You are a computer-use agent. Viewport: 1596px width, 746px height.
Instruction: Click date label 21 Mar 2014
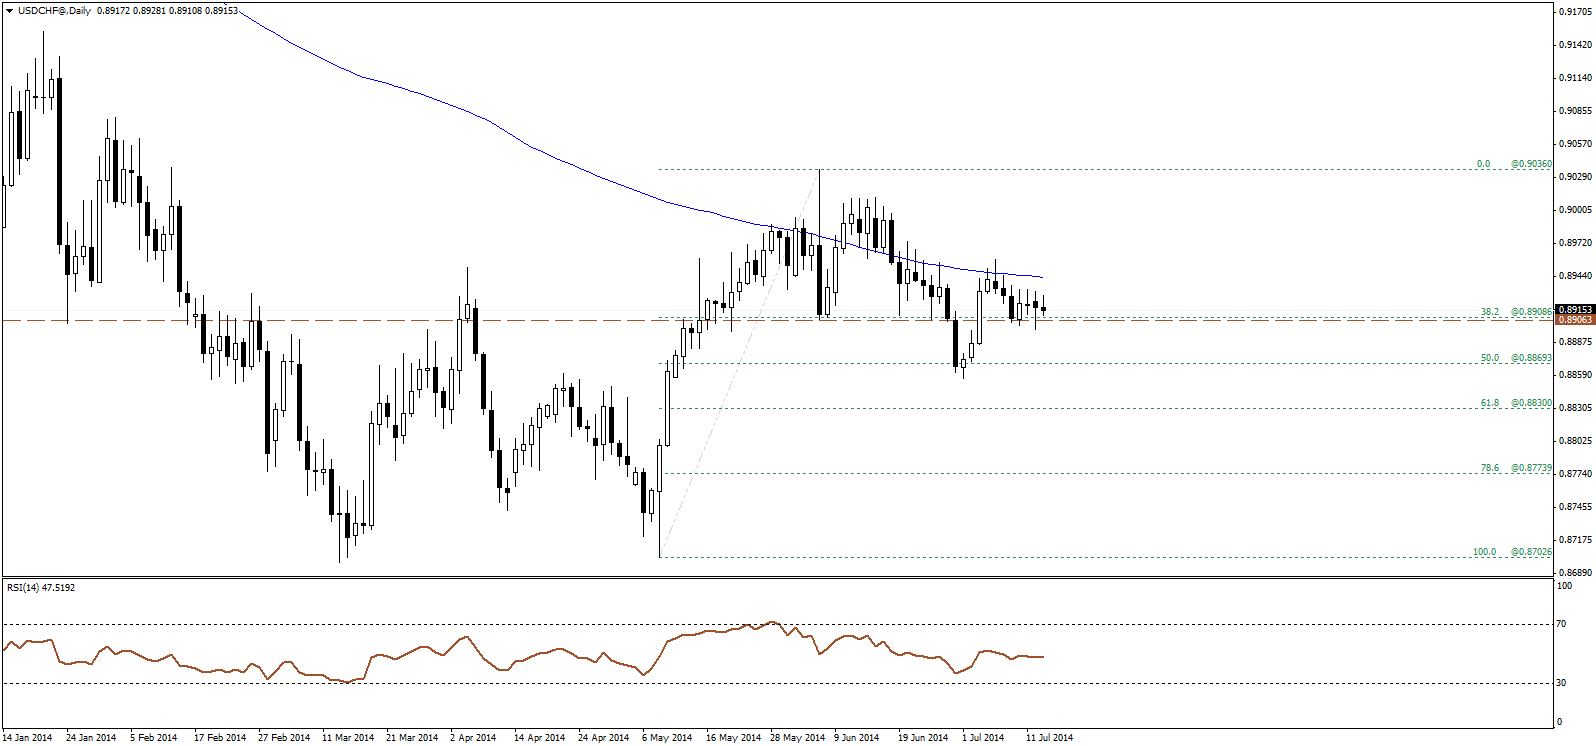[x=412, y=738]
